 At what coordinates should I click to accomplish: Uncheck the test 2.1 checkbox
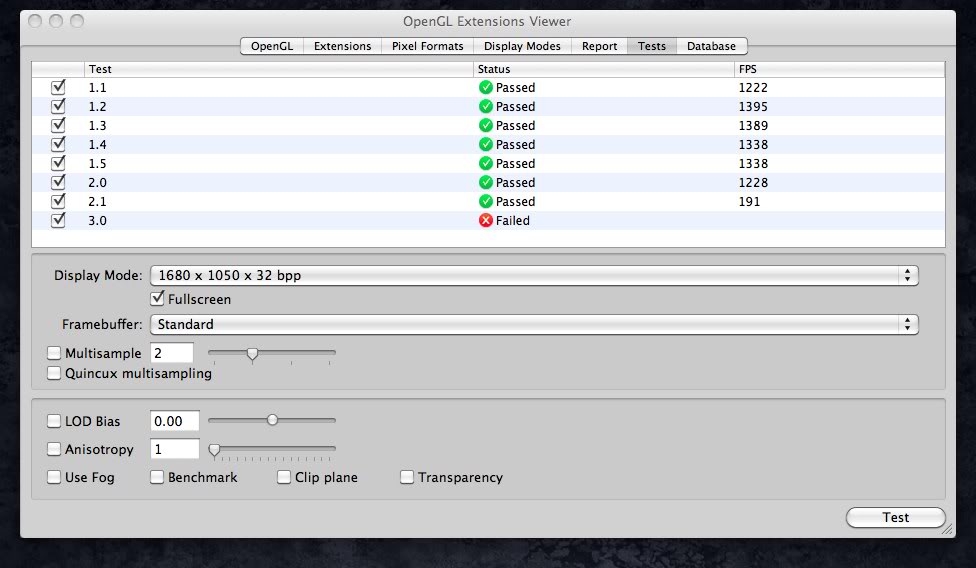[x=58, y=201]
